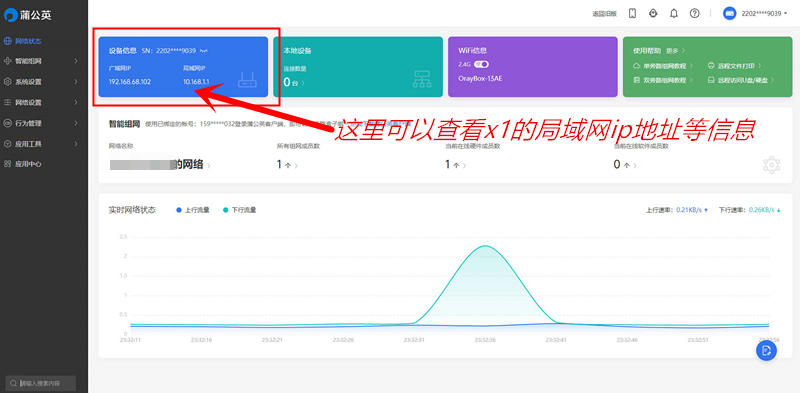
Task: Expand the 应用工具 chevron arrow
Action: click(76, 144)
